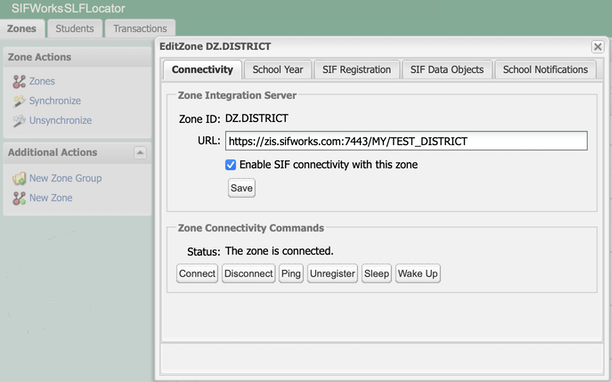Click the New Zone Group link

(x=66, y=178)
